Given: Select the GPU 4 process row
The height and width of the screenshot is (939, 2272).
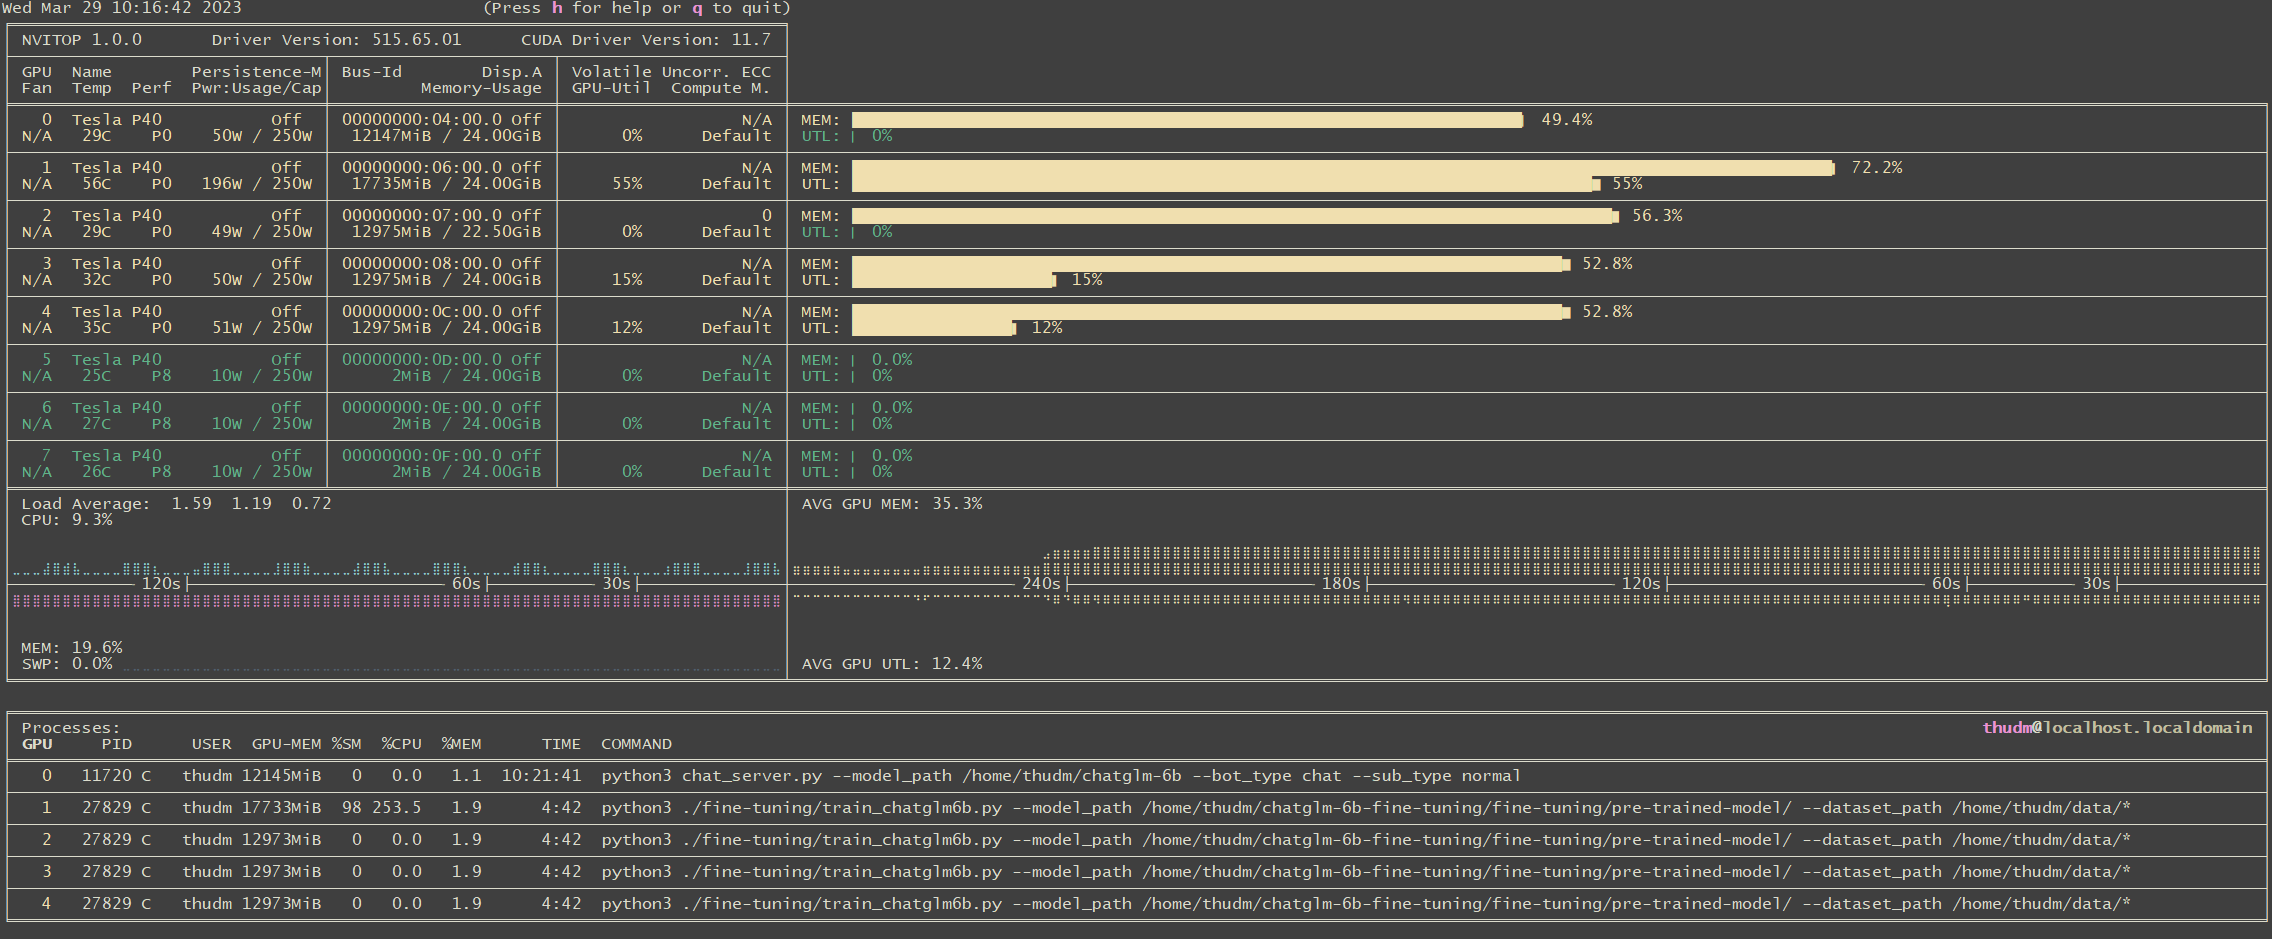Looking at the screenshot, I should click(1136, 904).
